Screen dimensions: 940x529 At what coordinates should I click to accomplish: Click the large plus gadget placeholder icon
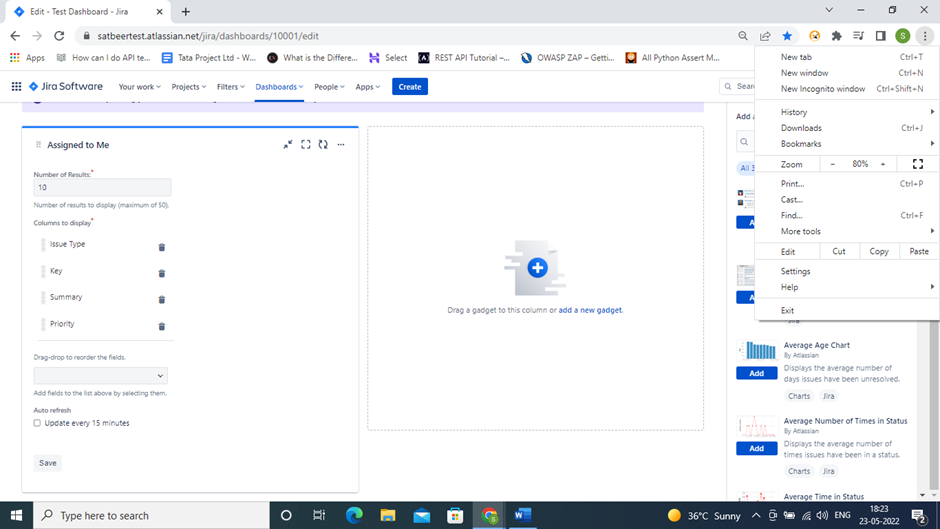point(537,267)
